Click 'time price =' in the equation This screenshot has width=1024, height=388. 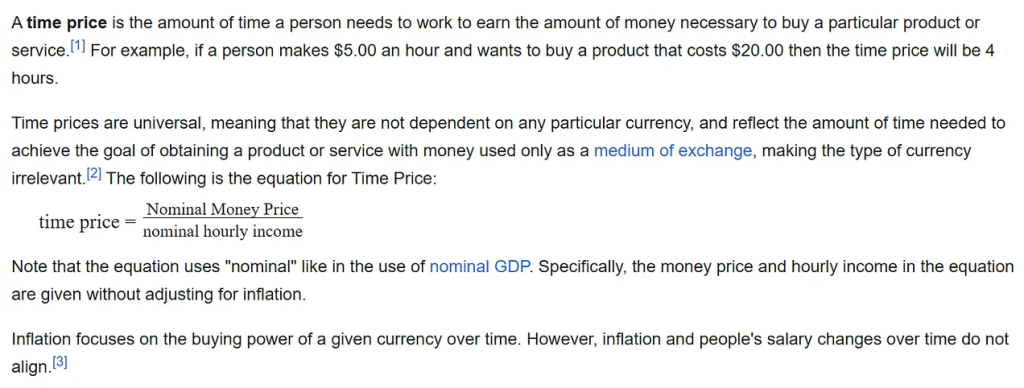pyautogui.click(x=87, y=223)
